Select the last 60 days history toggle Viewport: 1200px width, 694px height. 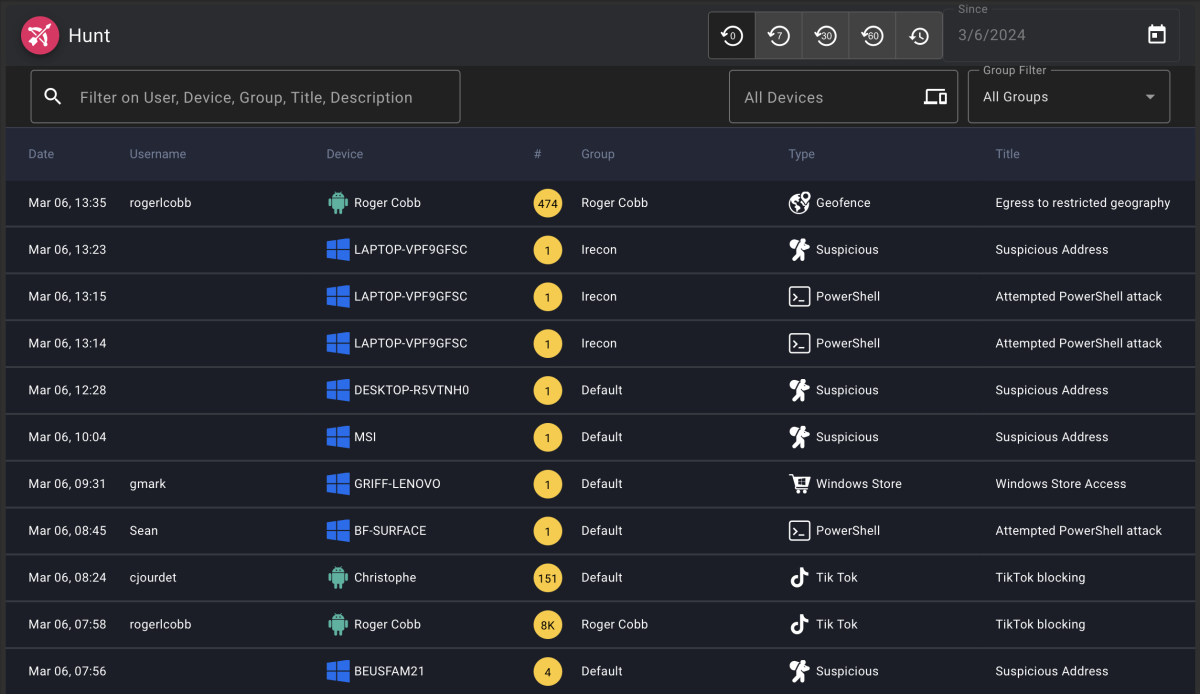(872, 36)
